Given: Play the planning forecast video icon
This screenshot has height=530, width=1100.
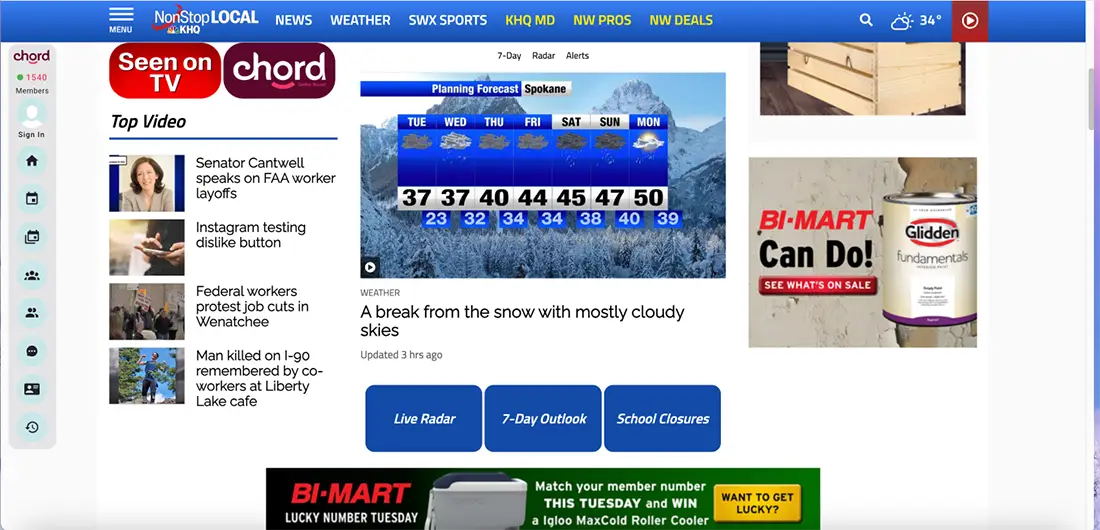Looking at the screenshot, I should pyautogui.click(x=370, y=267).
